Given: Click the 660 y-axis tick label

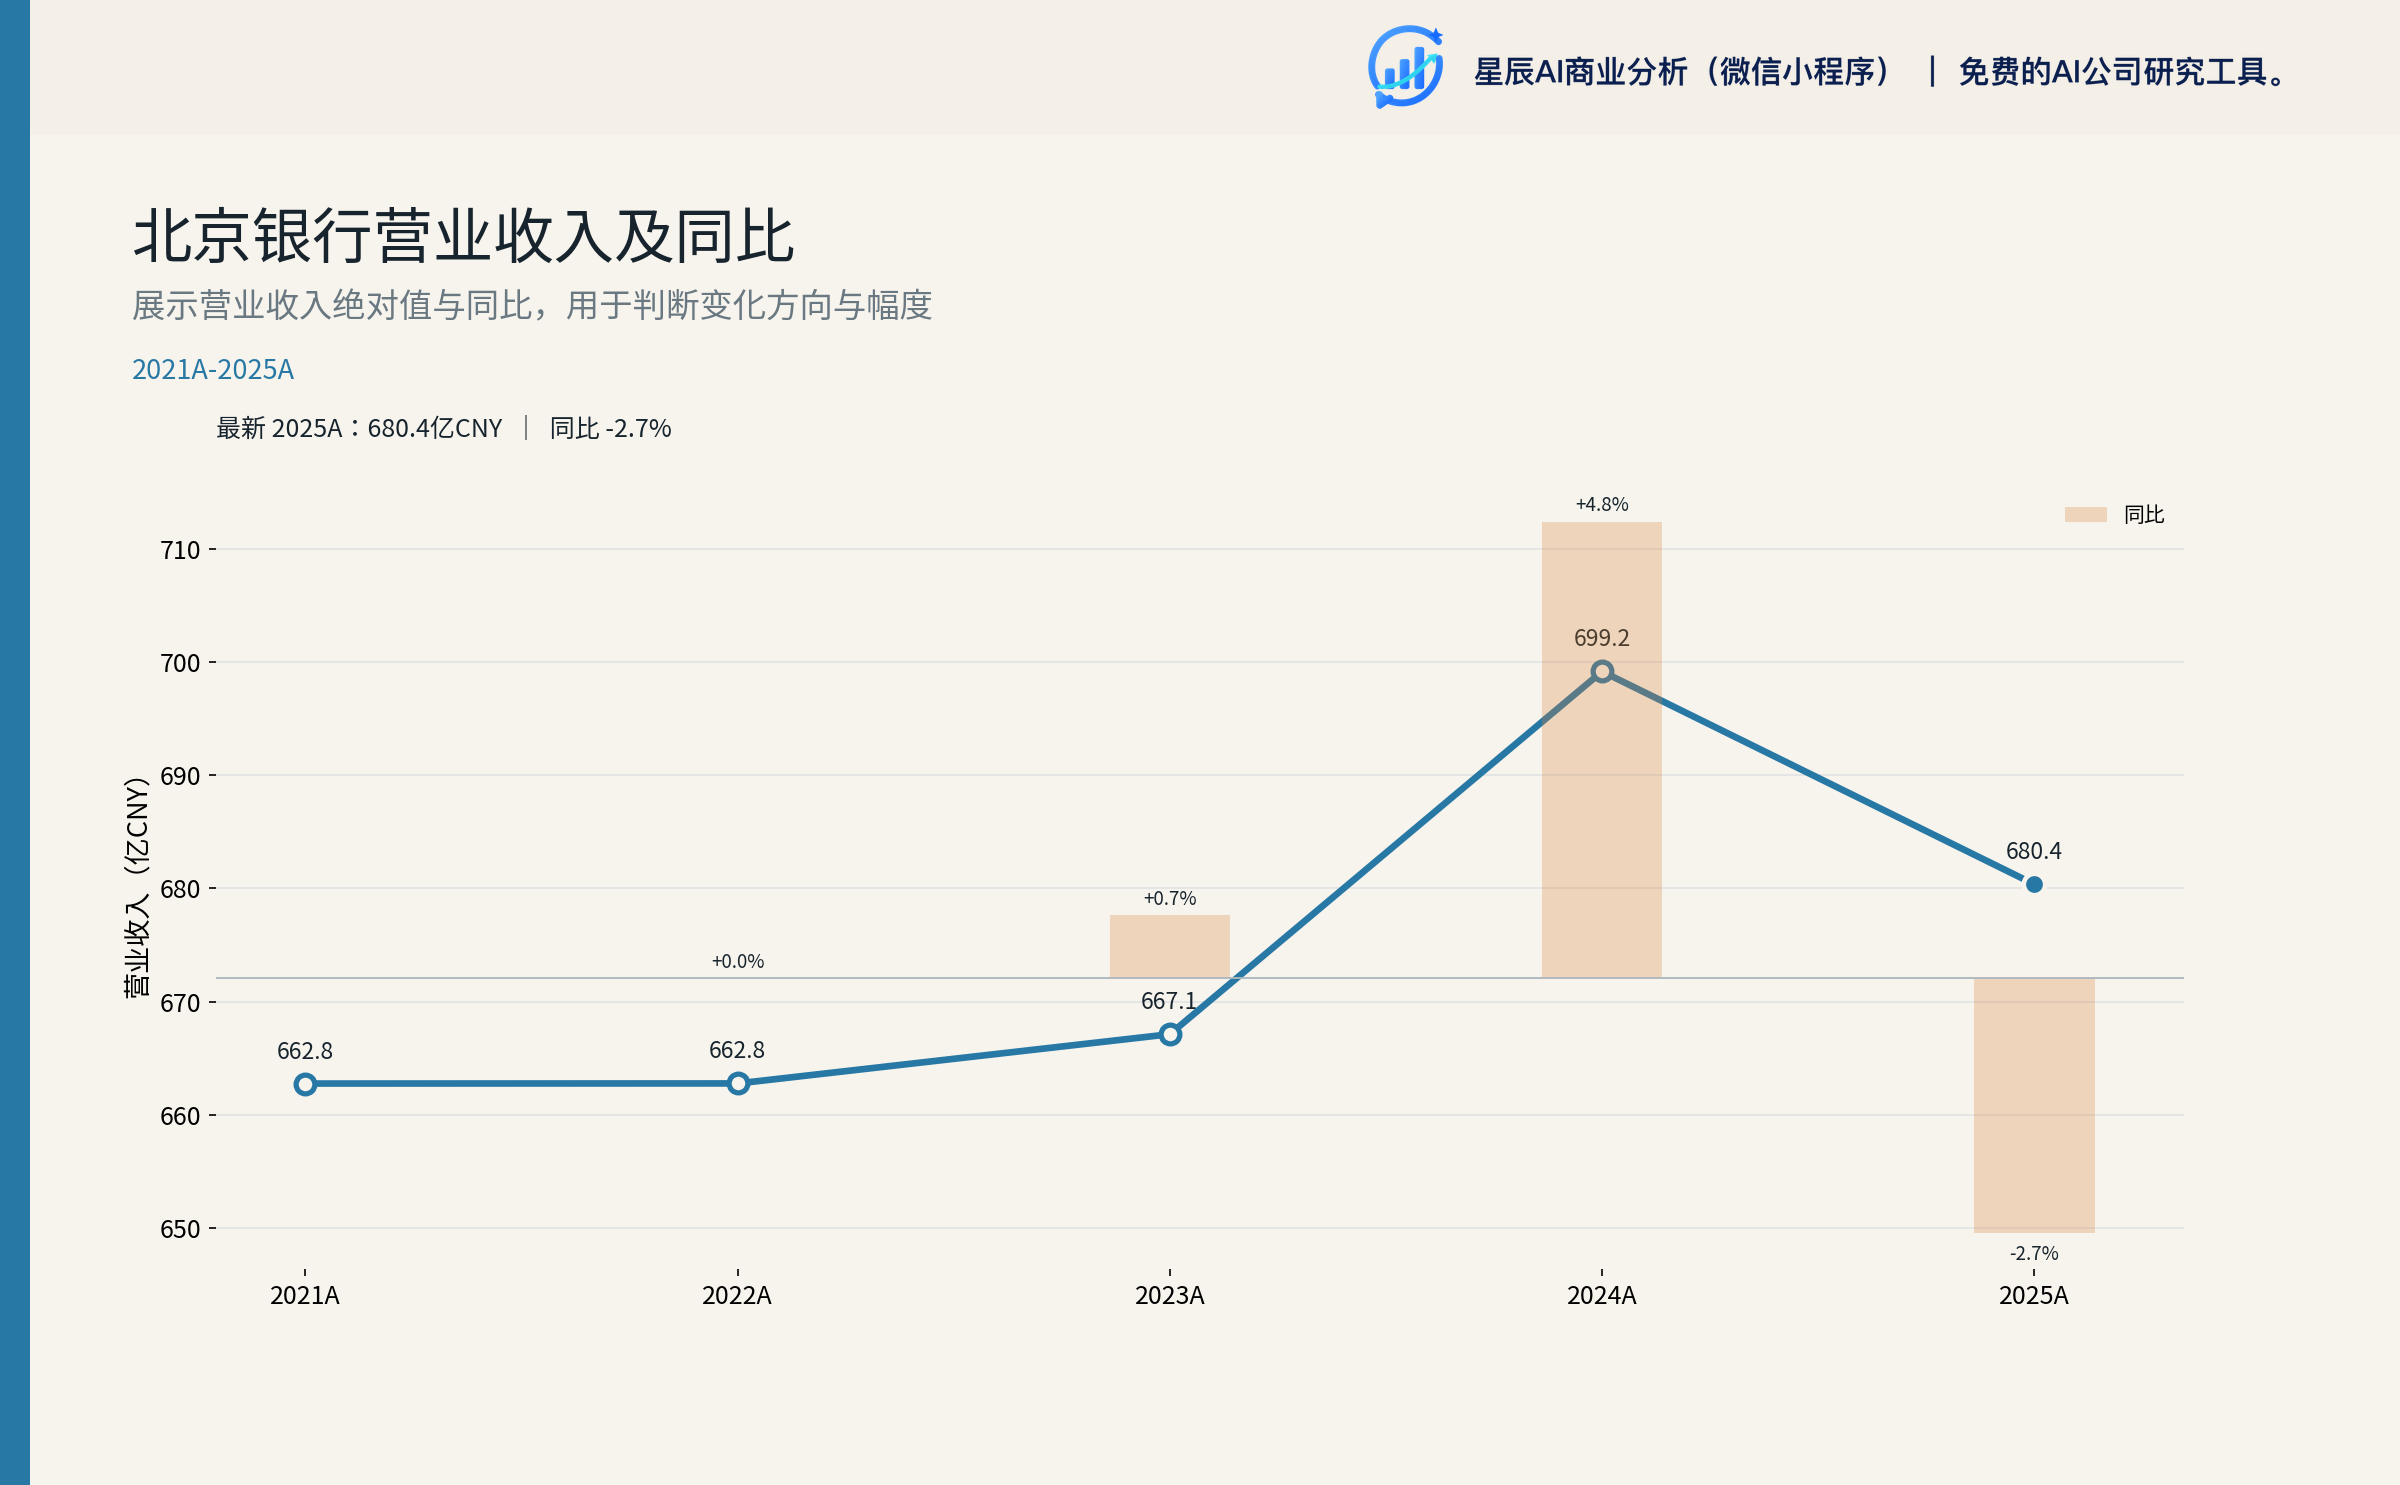Looking at the screenshot, I should (181, 1116).
